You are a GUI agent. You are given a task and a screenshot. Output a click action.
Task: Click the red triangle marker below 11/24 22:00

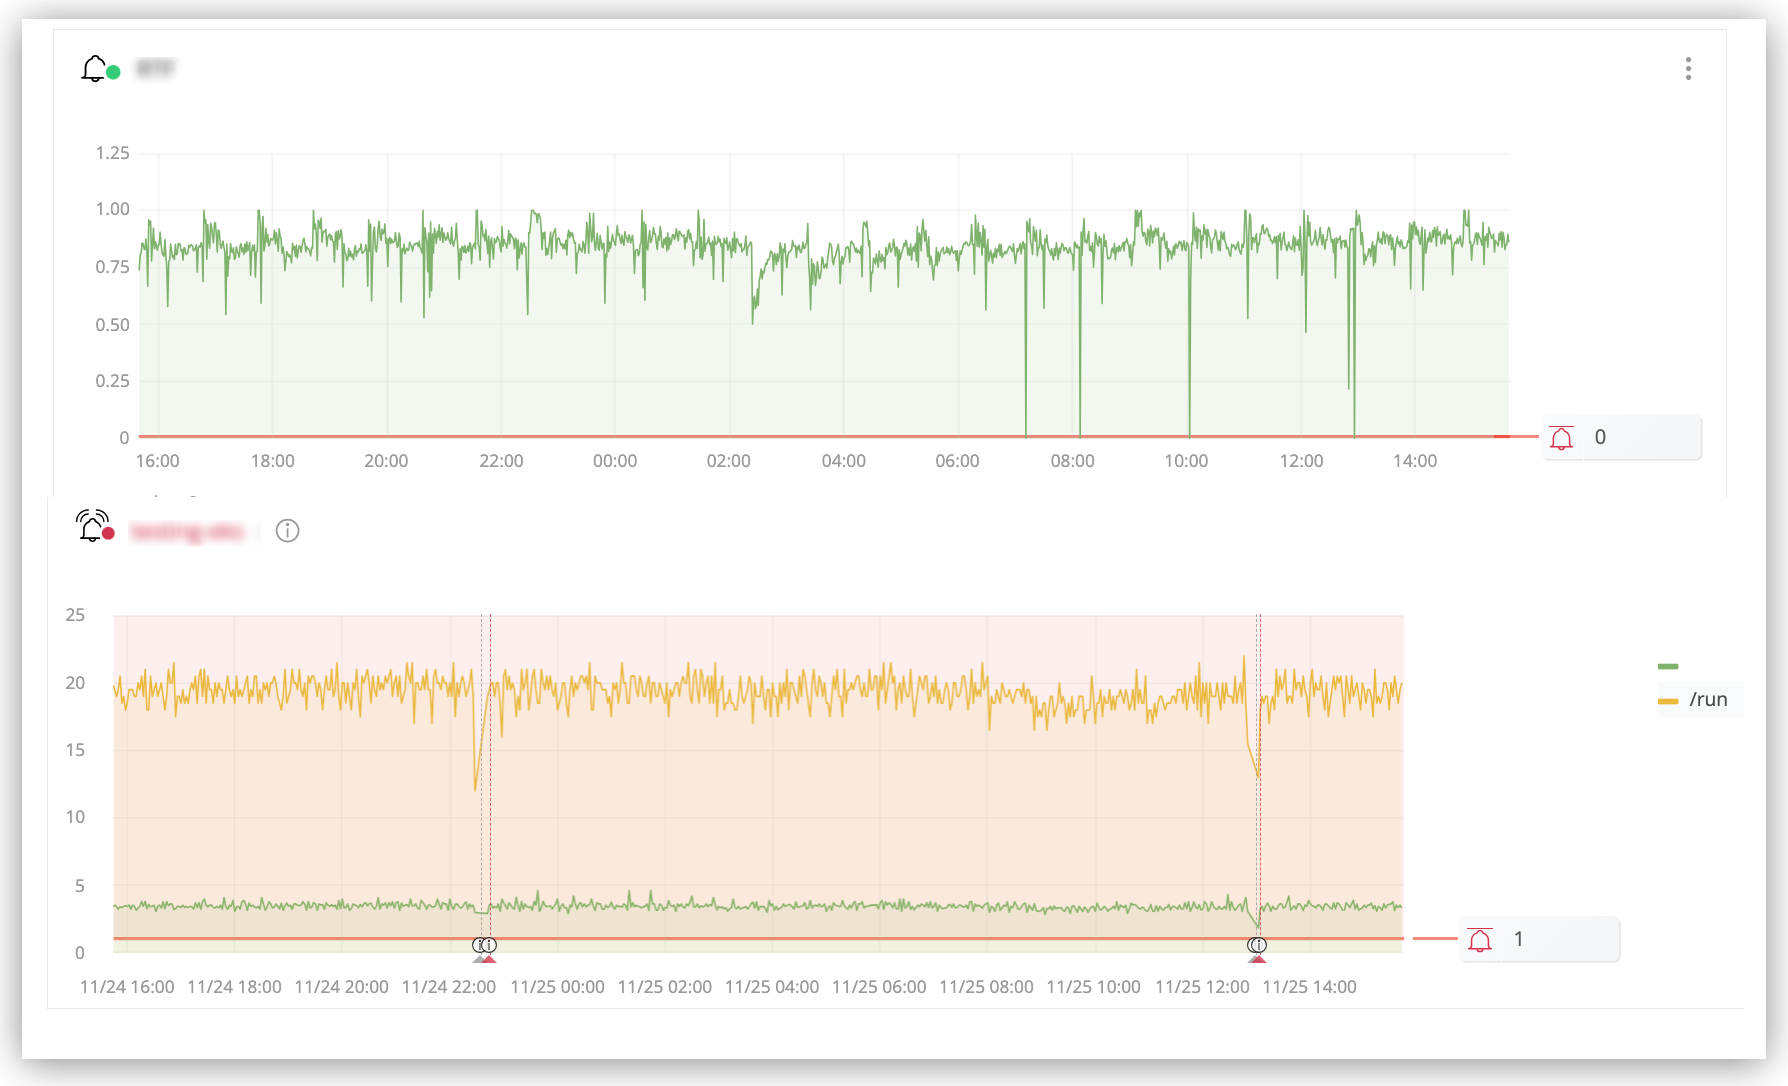pyautogui.click(x=490, y=959)
